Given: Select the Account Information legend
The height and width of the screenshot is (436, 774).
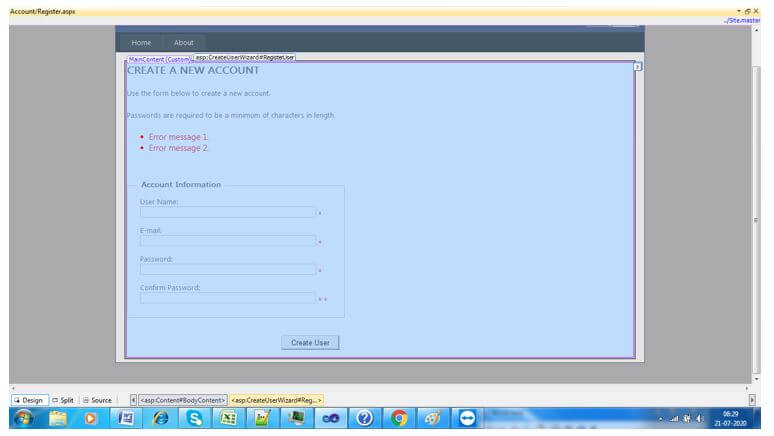Looking at the screenshot, I should tap(181, 184).
